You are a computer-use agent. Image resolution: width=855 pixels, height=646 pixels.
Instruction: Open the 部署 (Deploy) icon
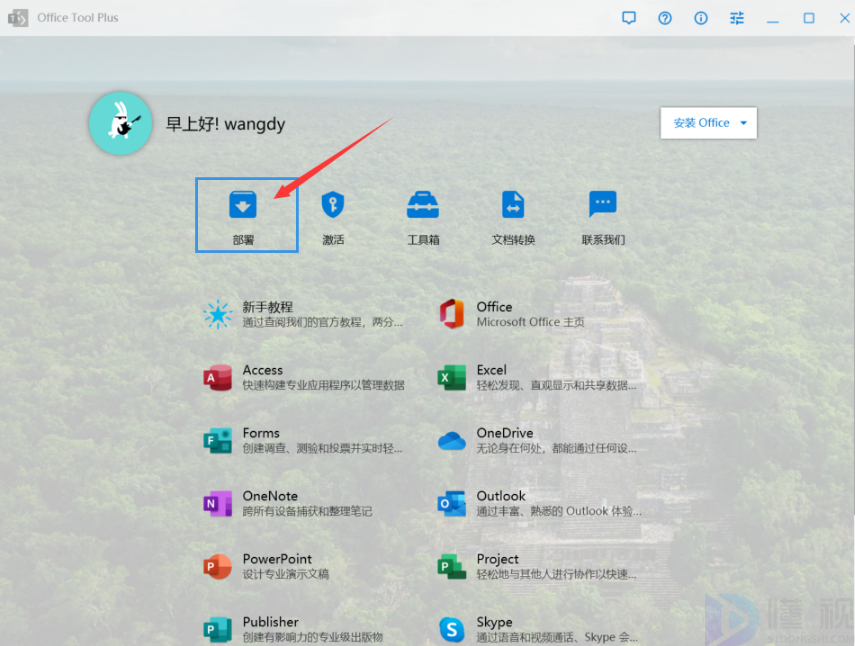click(243, 204)
